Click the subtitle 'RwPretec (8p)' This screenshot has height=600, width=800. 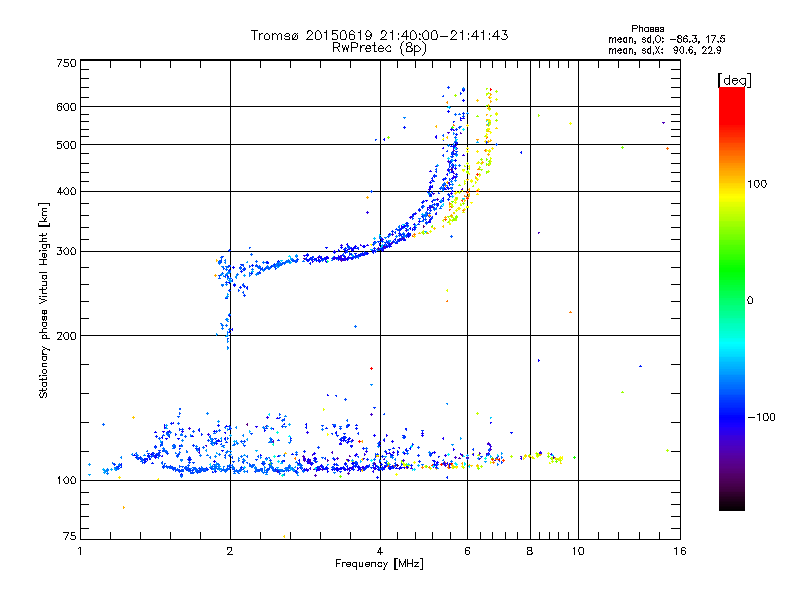(379, 48)
